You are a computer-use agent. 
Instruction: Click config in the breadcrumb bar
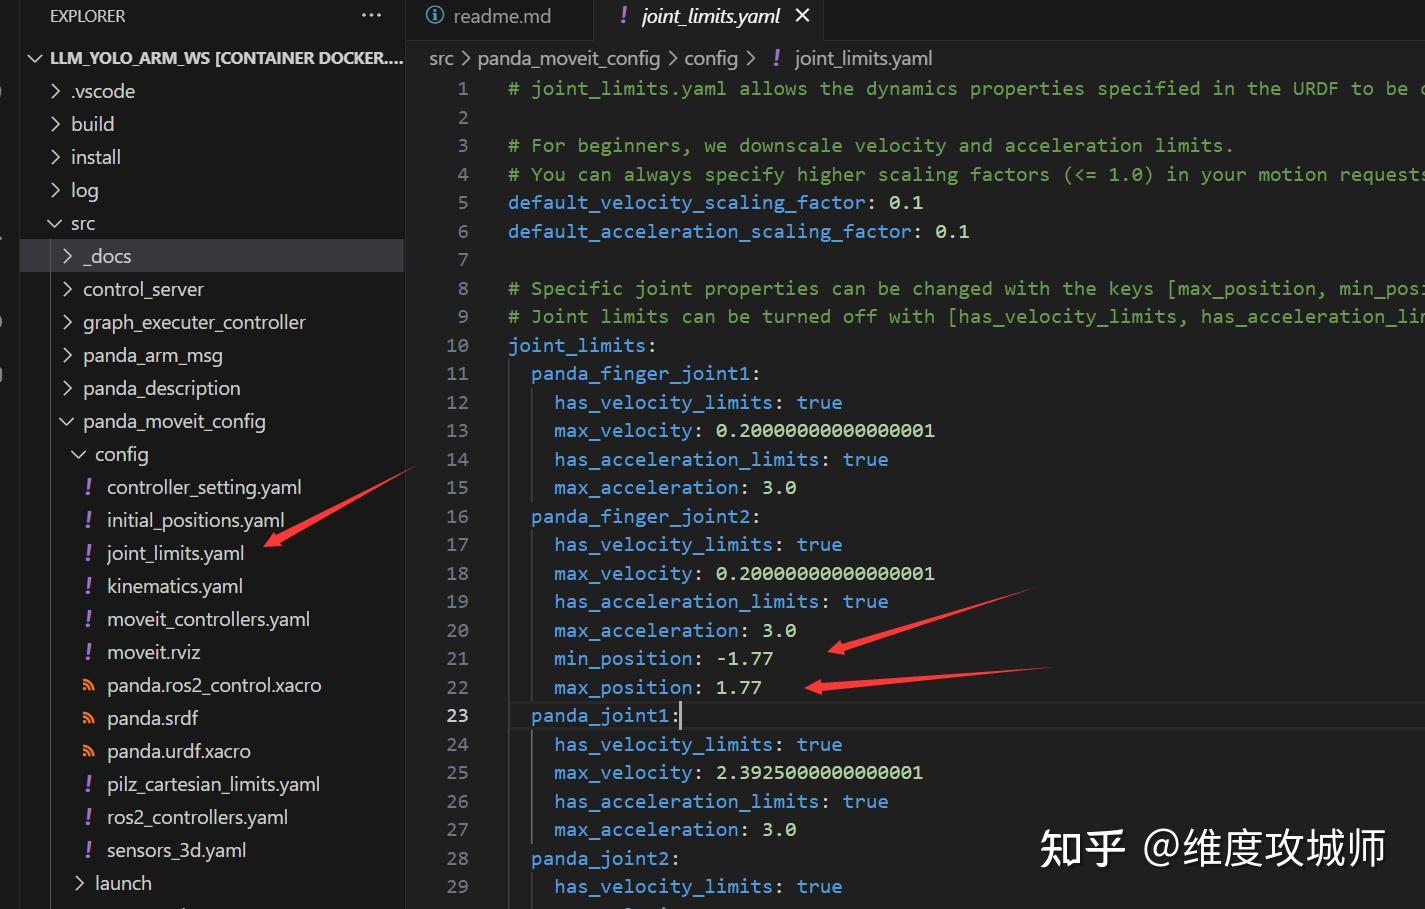point(711,58)
